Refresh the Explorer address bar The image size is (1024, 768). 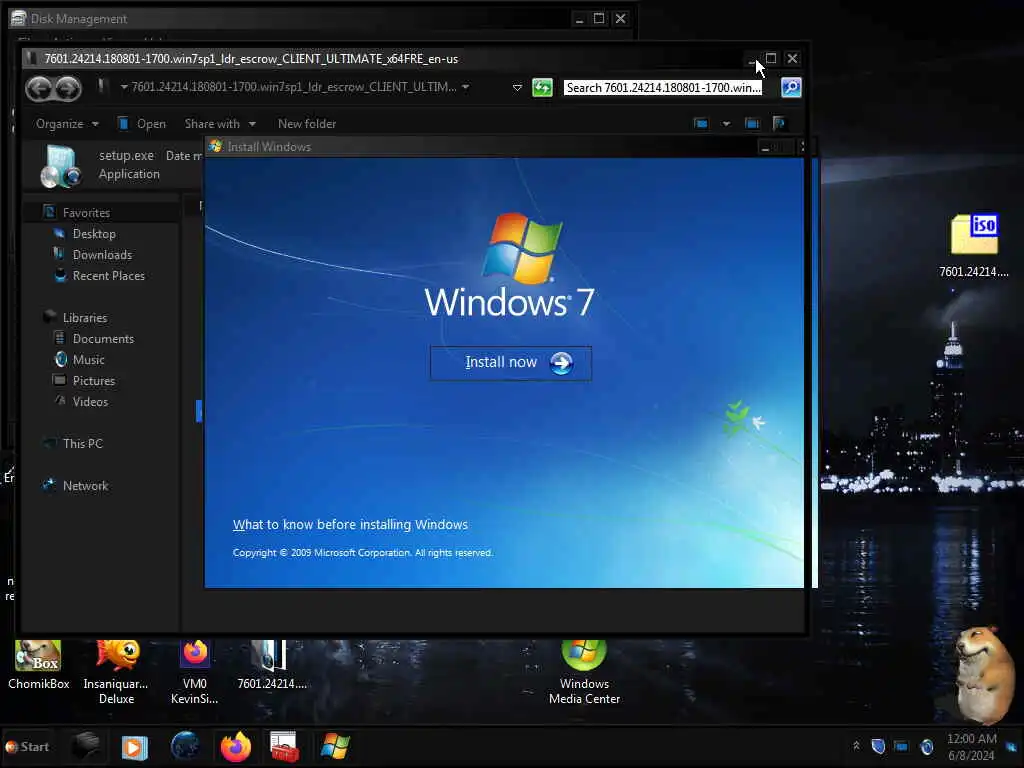pyautogui.click(x=542, y=88)
